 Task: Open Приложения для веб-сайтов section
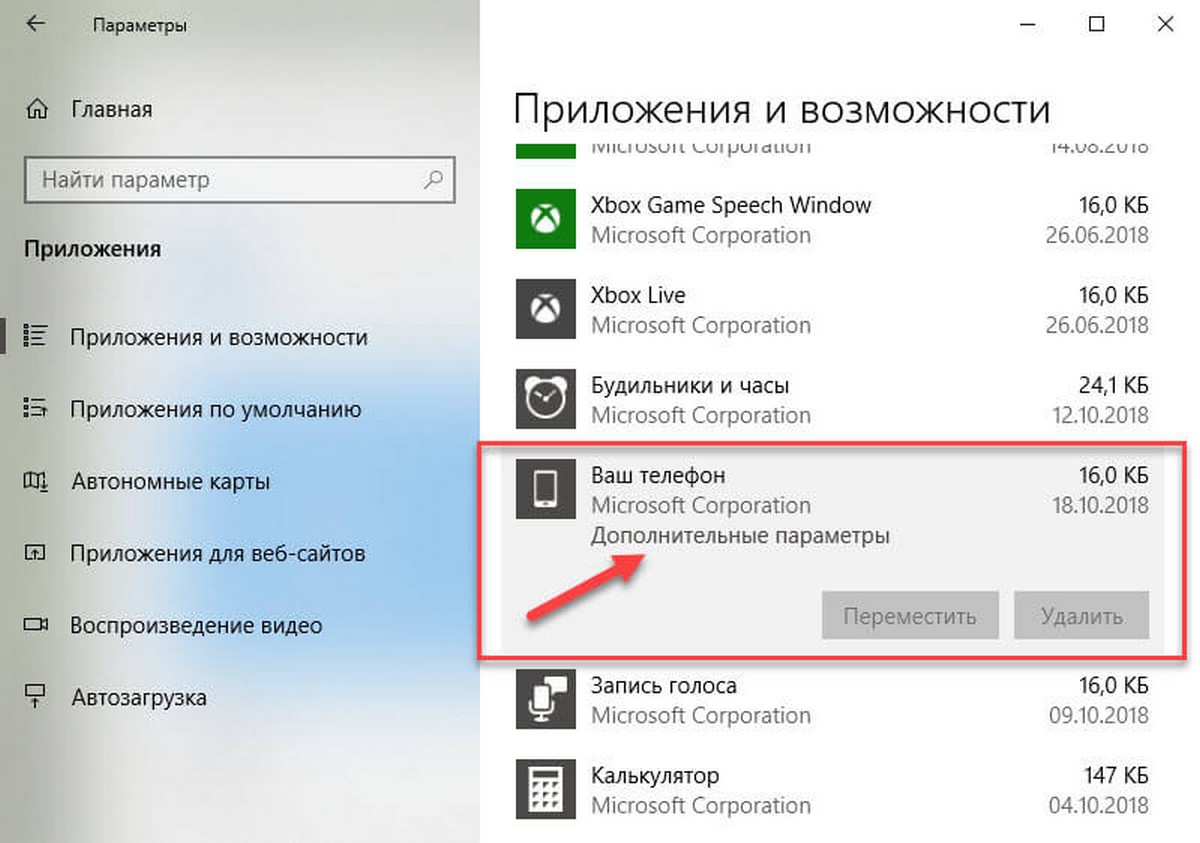click(x=217, y=553)
